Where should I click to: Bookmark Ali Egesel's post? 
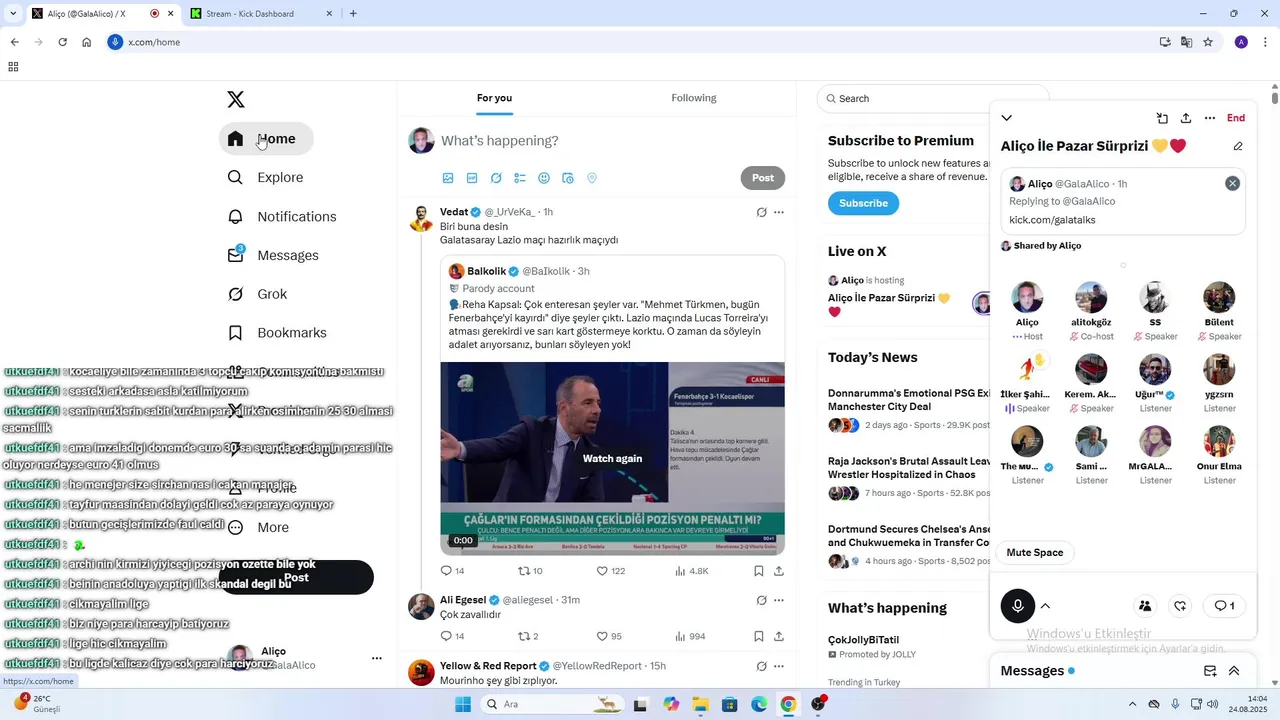(x=759, y=636)
